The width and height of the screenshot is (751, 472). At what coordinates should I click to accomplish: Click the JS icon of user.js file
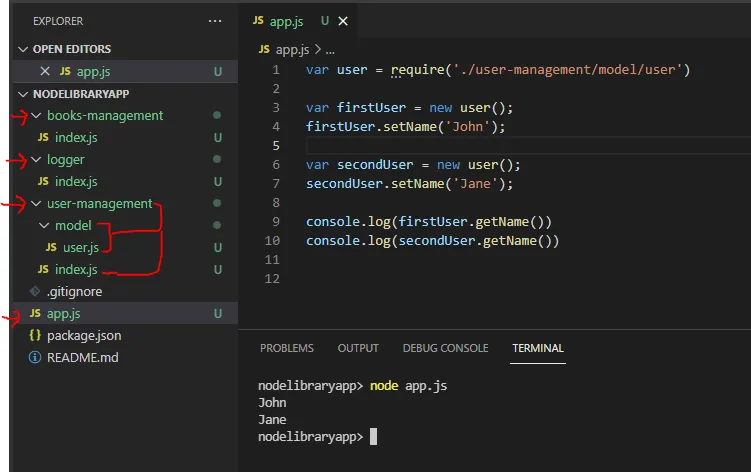tap(52, 247)
